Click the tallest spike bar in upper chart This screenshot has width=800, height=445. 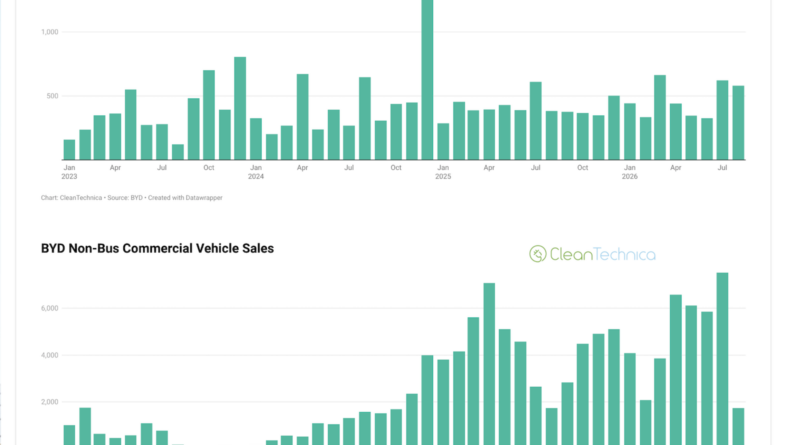428,80
